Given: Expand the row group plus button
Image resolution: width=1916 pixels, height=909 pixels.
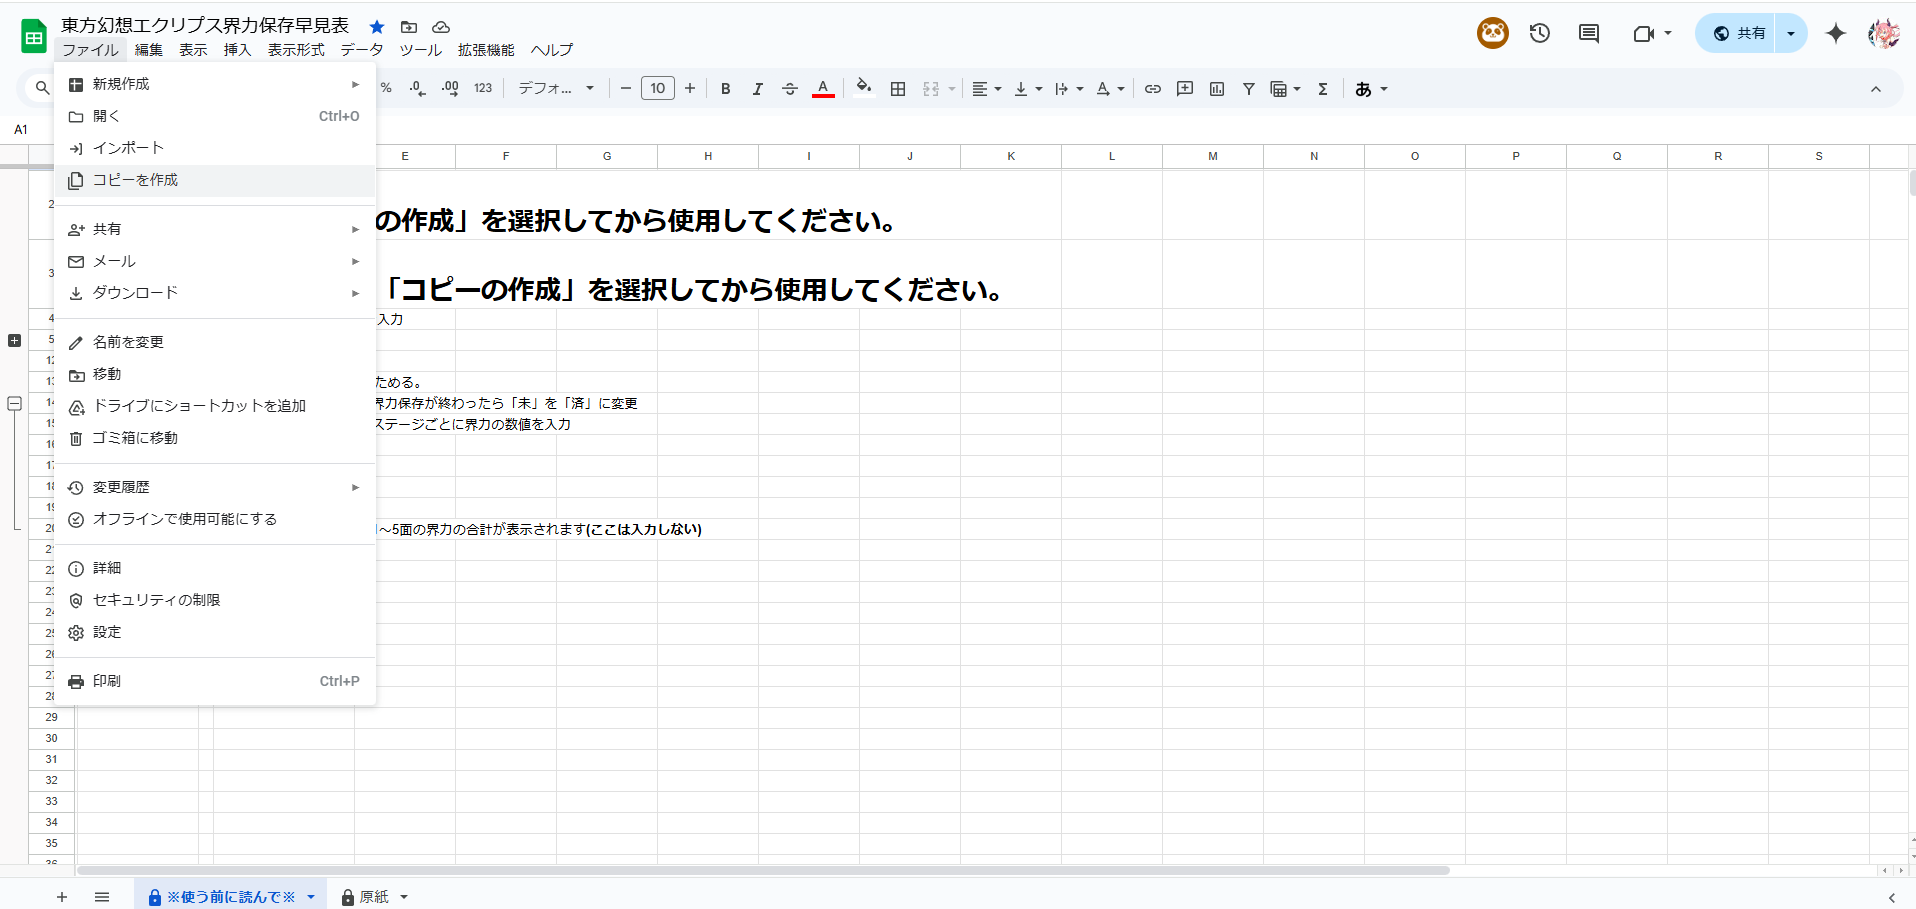Looking at the screenshot, I should [14, 341].
